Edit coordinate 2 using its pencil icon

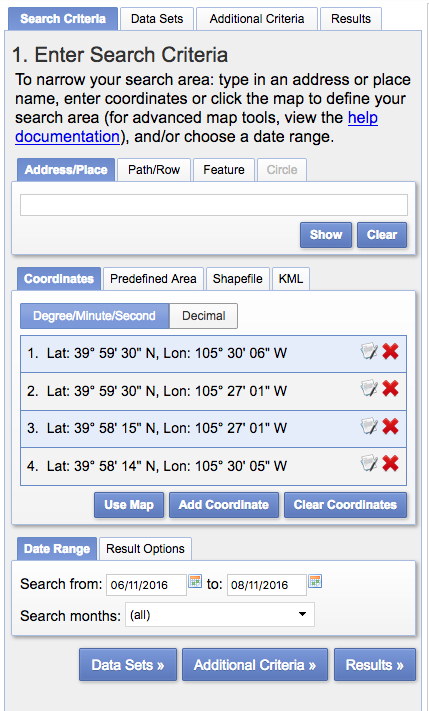point(369,389)
